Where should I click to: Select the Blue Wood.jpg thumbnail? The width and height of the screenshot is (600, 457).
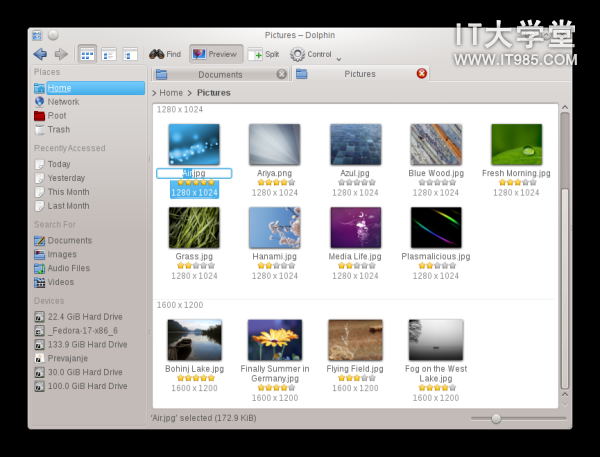436,144
